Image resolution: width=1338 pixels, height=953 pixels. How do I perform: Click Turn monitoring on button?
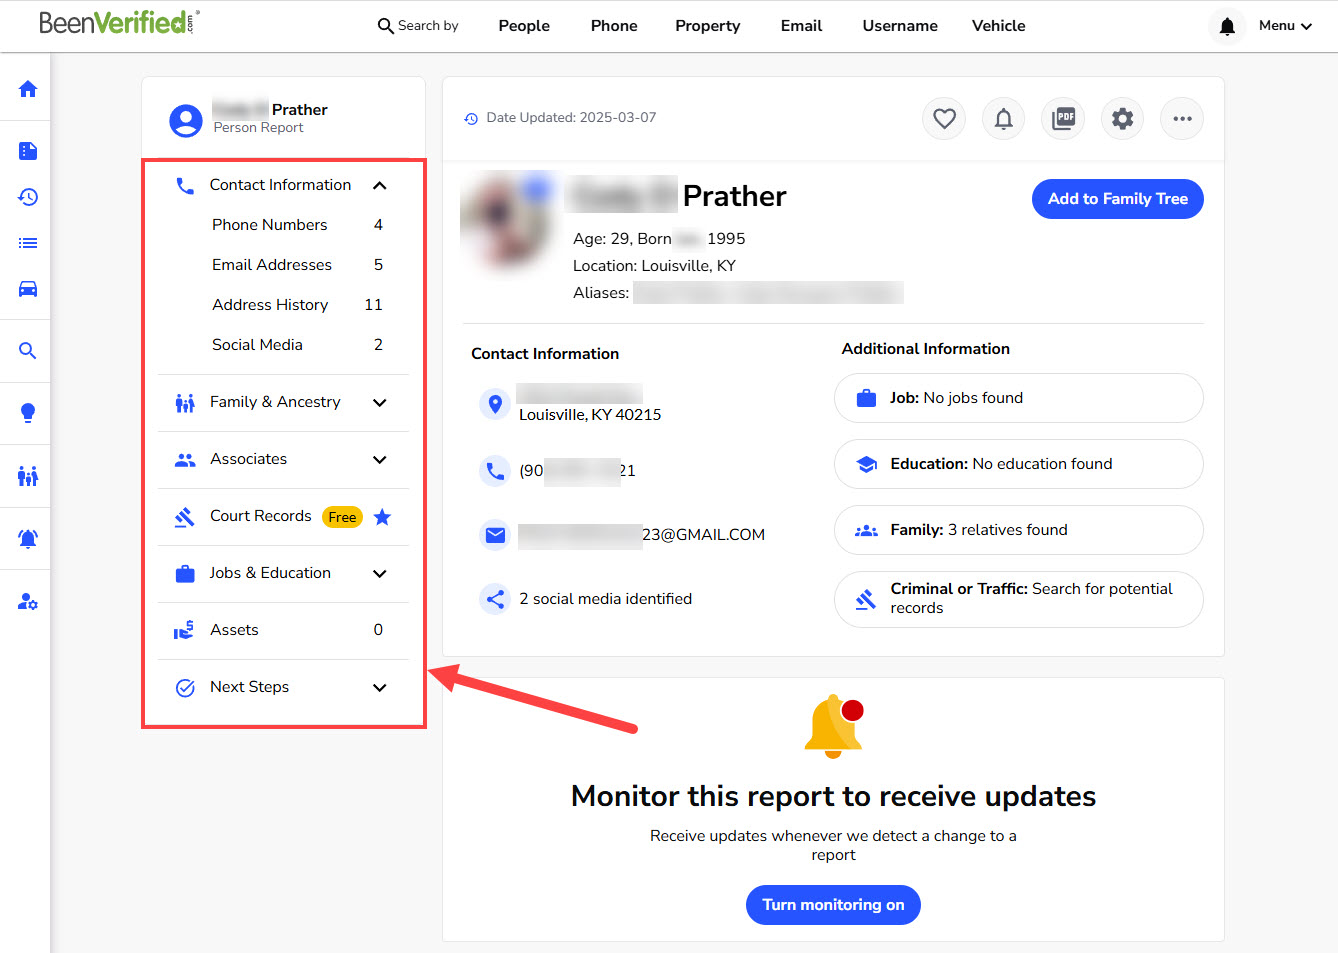click(833, 905)
